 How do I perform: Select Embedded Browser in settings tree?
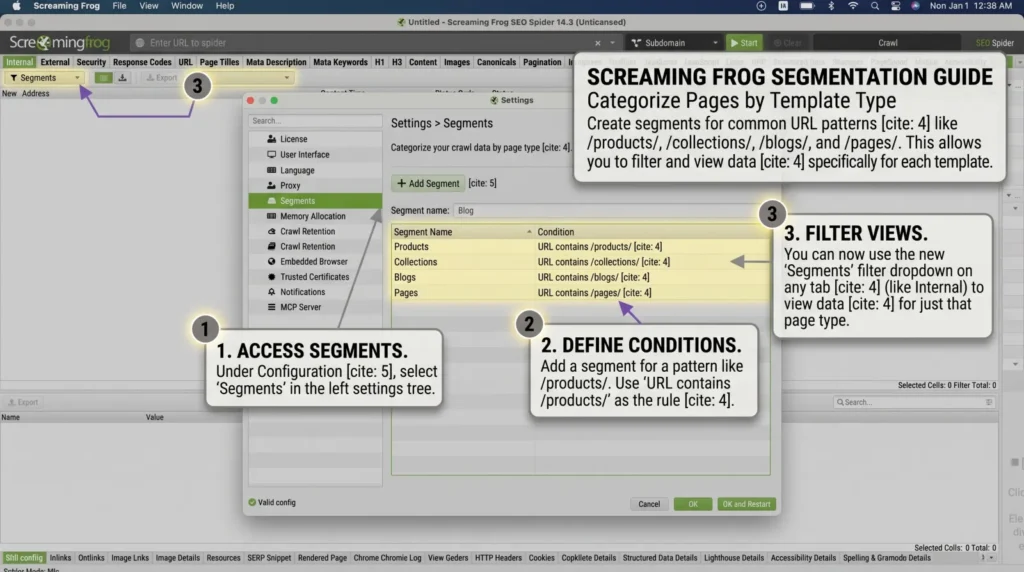point(313,261)
